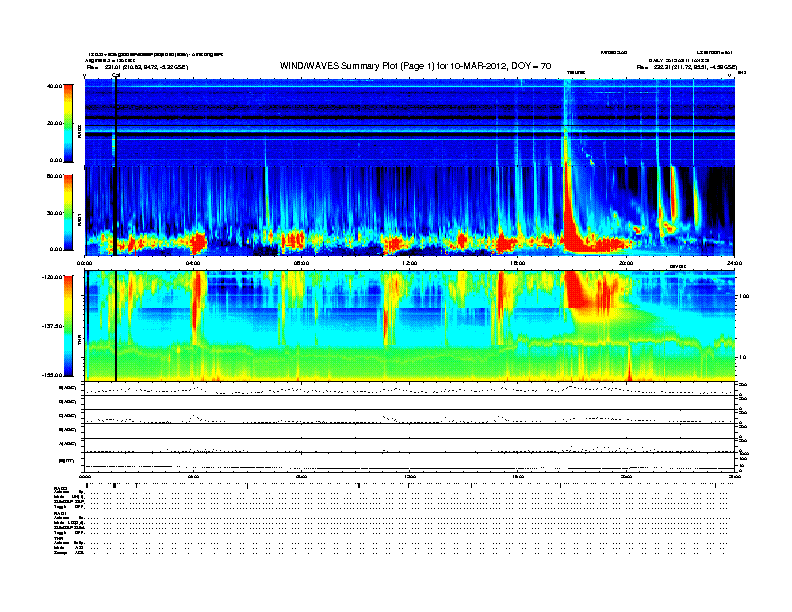Click the 20:00 tick under the RAD1 spectrogram
The image size is (792, 612).
[x=626, y=263]
